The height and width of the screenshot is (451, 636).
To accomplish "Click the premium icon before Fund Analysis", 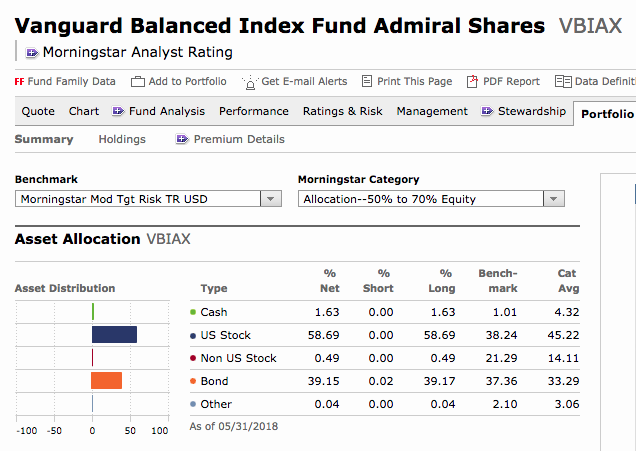I will [118, 111].
